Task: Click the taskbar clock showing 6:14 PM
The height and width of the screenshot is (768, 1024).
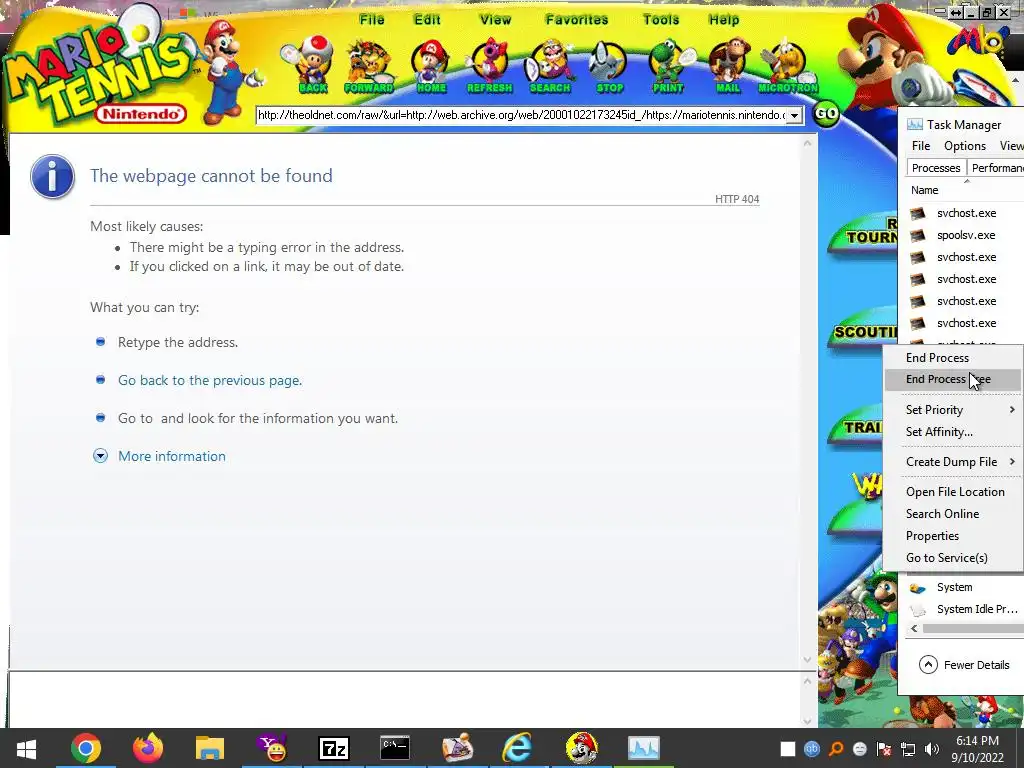Action: [977, 749]
